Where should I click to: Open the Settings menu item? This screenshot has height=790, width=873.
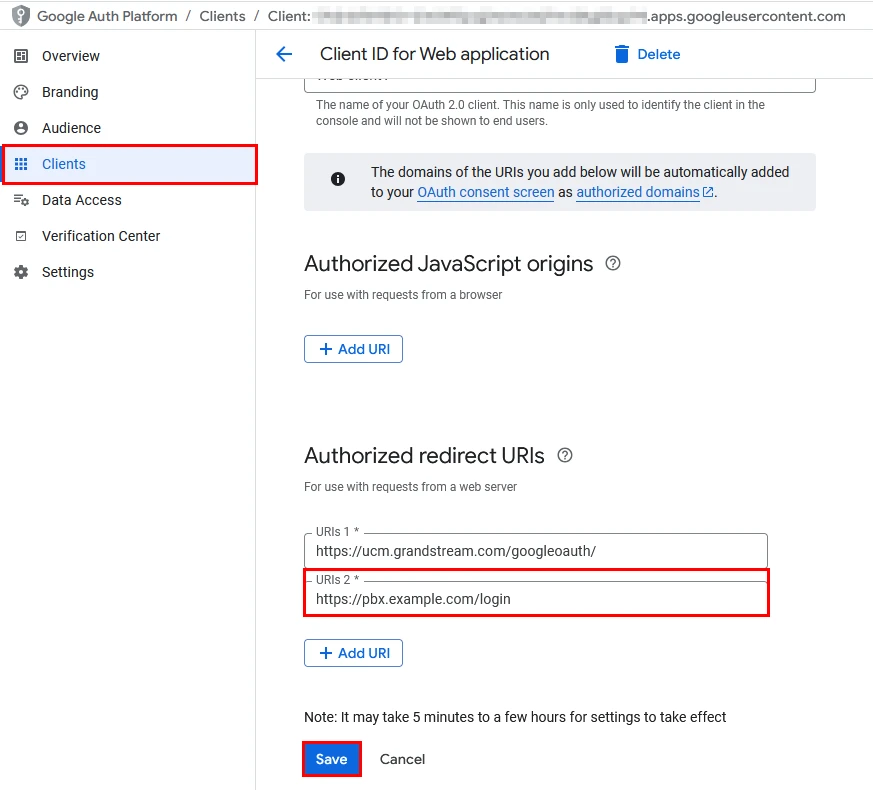coord(128,272)
